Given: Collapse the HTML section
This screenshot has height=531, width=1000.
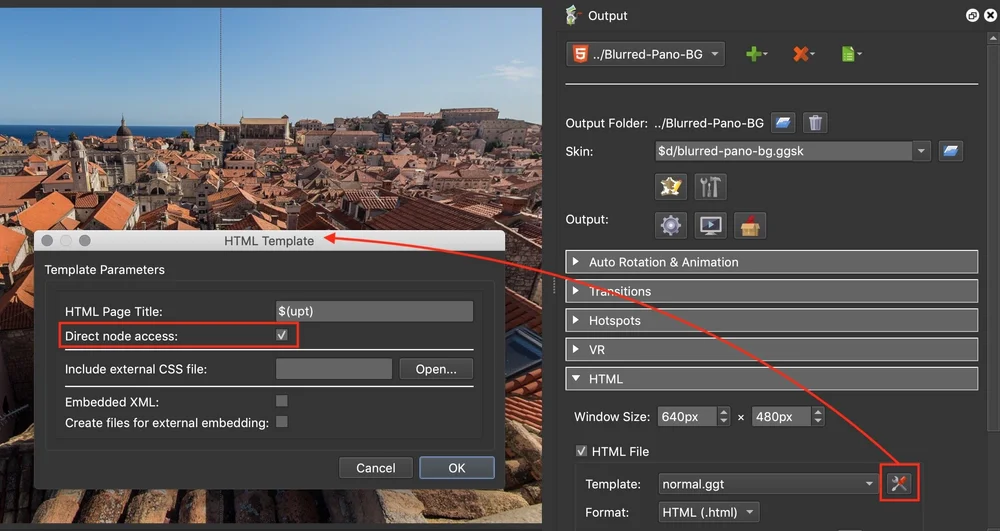Looking at the screenshot, I should click(772, 379).
